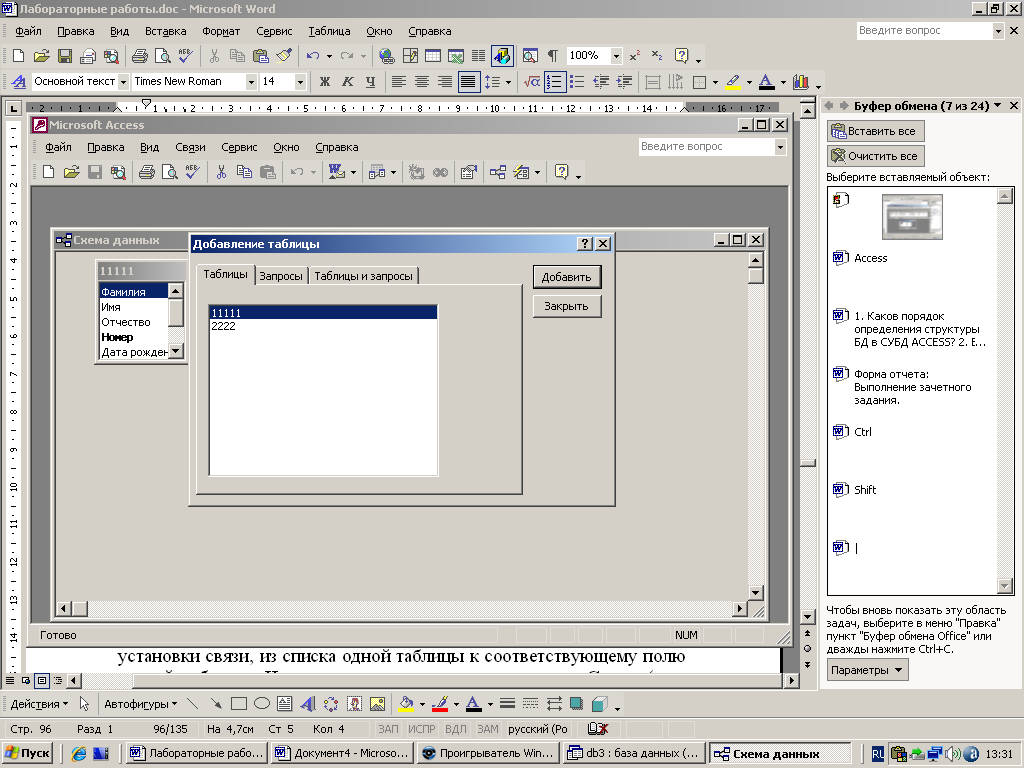Click 'Очистить все' button
This screenshot has width=1024, height=768.
point(875,156)
